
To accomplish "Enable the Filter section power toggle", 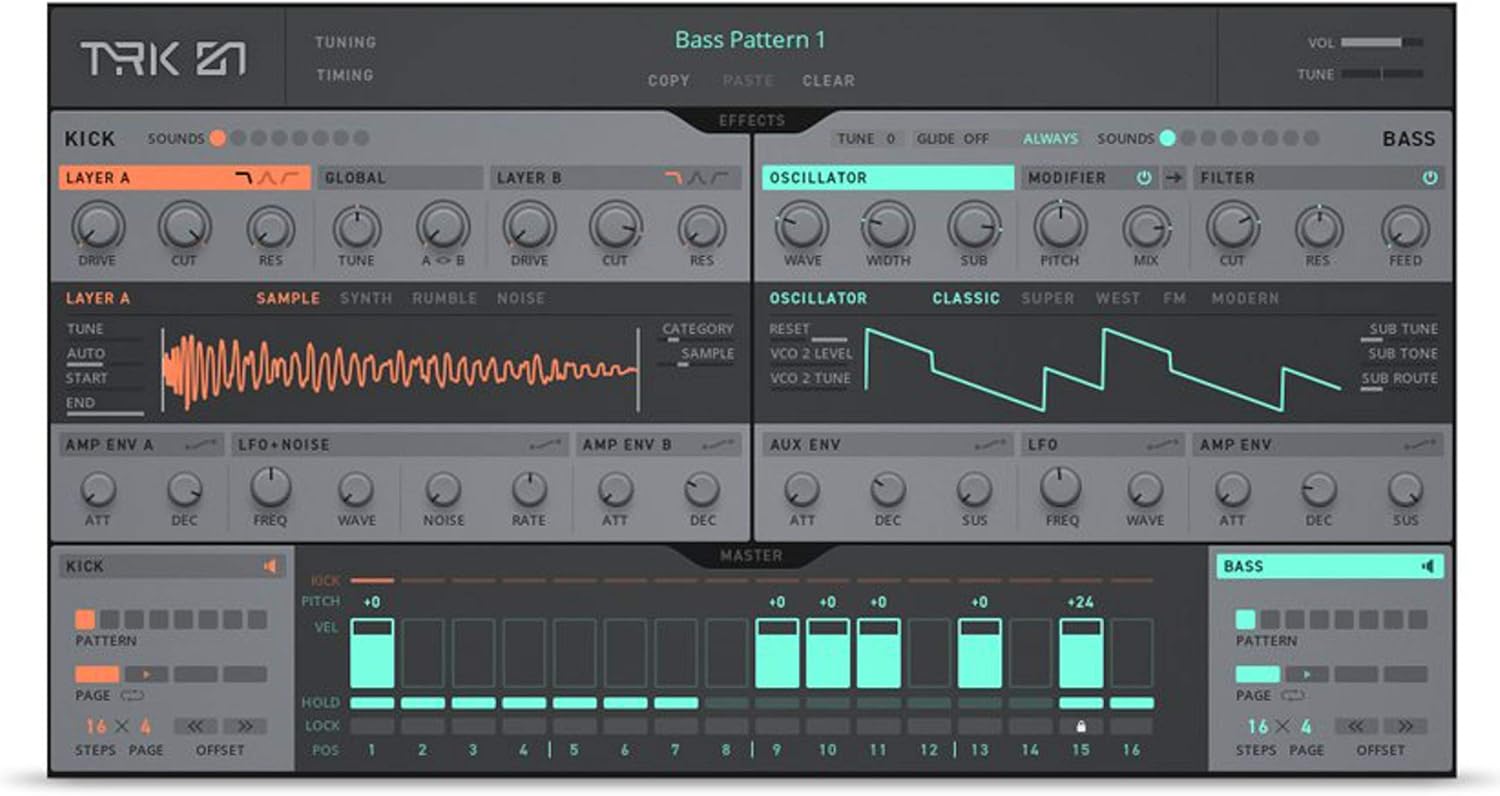I will (x=1430, y=177).
